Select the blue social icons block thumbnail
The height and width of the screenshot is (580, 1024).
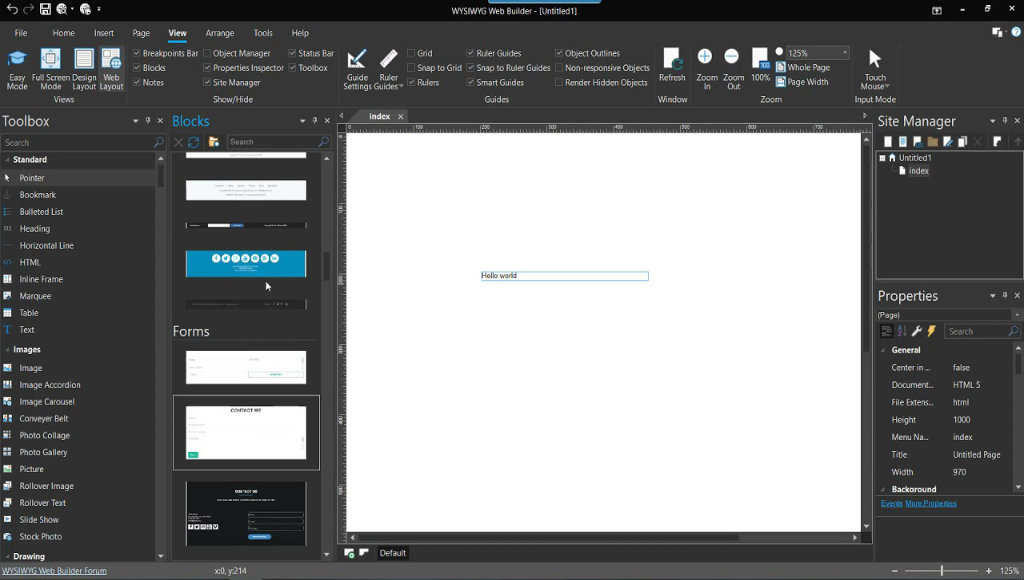pos(246,264)
